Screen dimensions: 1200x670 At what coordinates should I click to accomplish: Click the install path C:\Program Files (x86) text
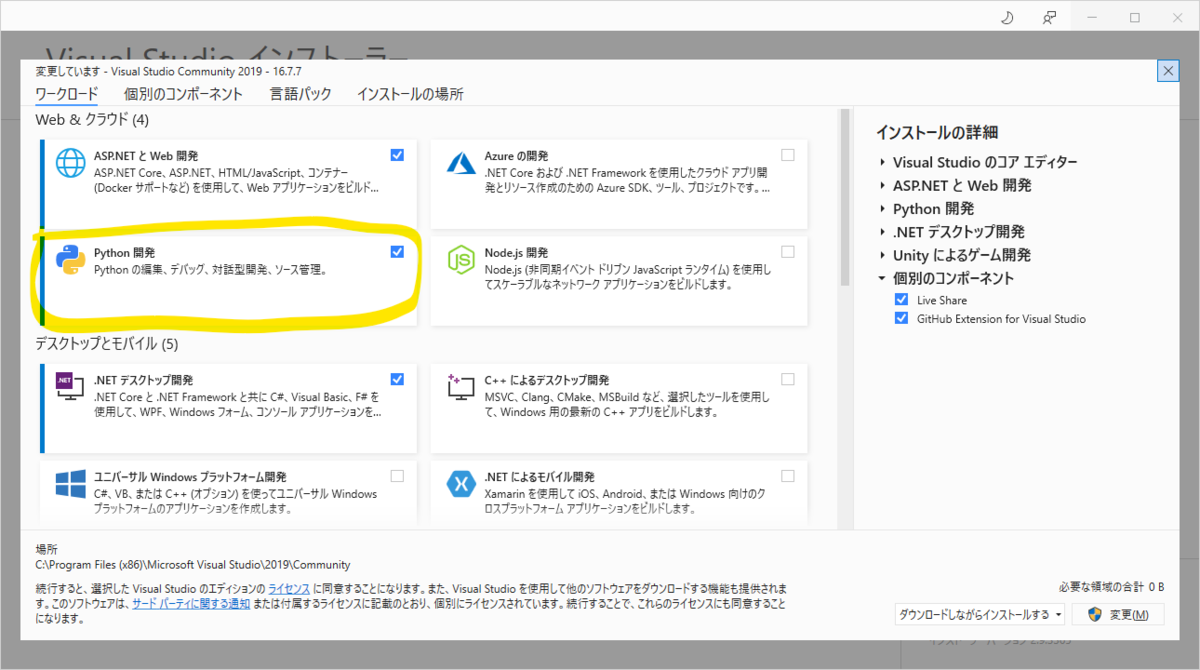(193, 565)
